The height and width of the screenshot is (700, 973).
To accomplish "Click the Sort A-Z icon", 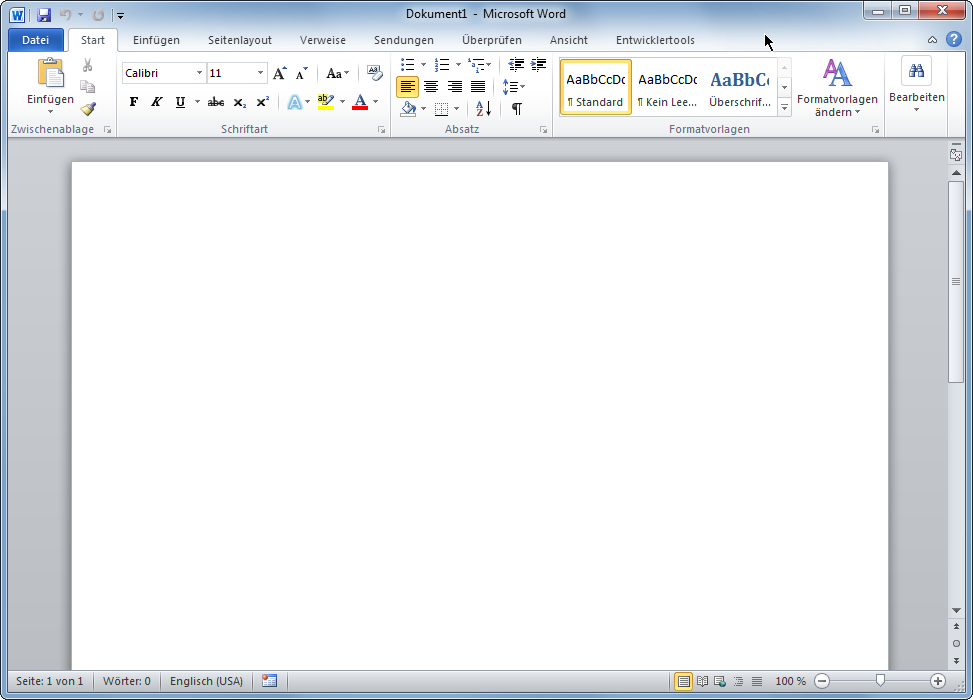I will tap(483, 109).
